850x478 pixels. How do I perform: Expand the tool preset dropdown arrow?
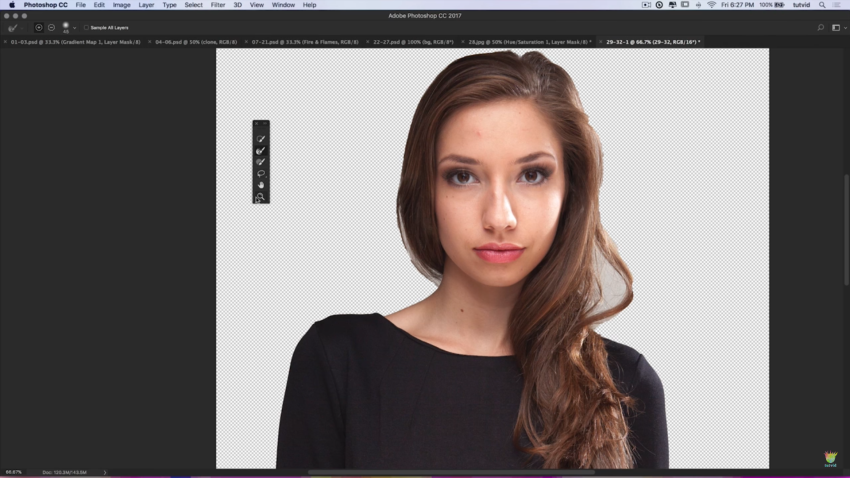[x=22, y=28]
